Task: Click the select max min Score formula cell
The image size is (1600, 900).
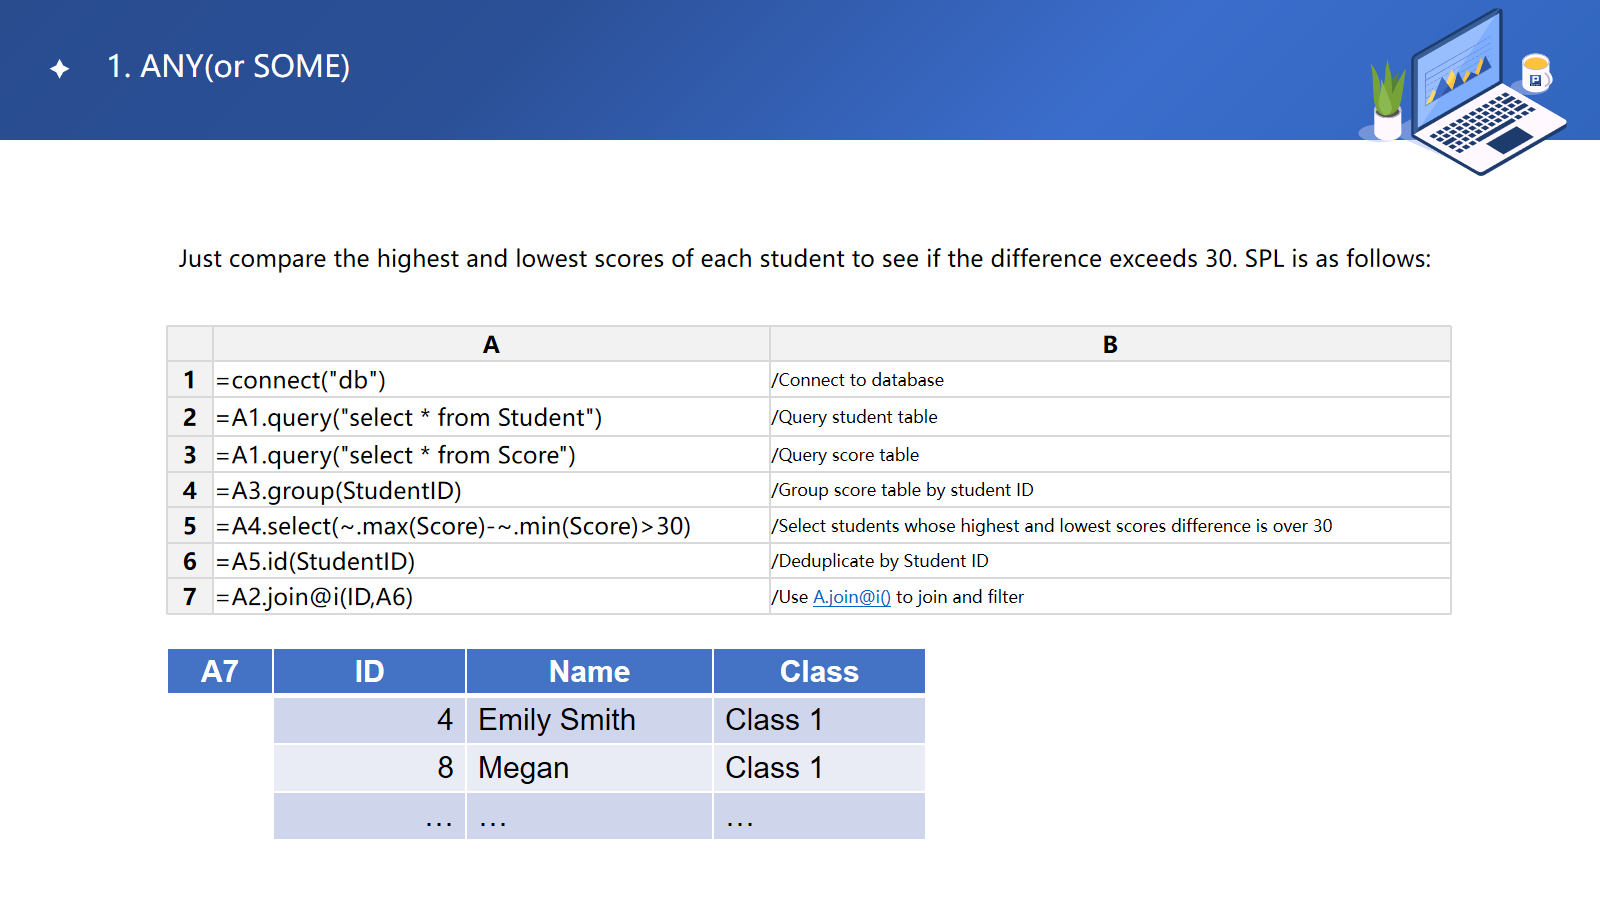Action: pos(490,526)
